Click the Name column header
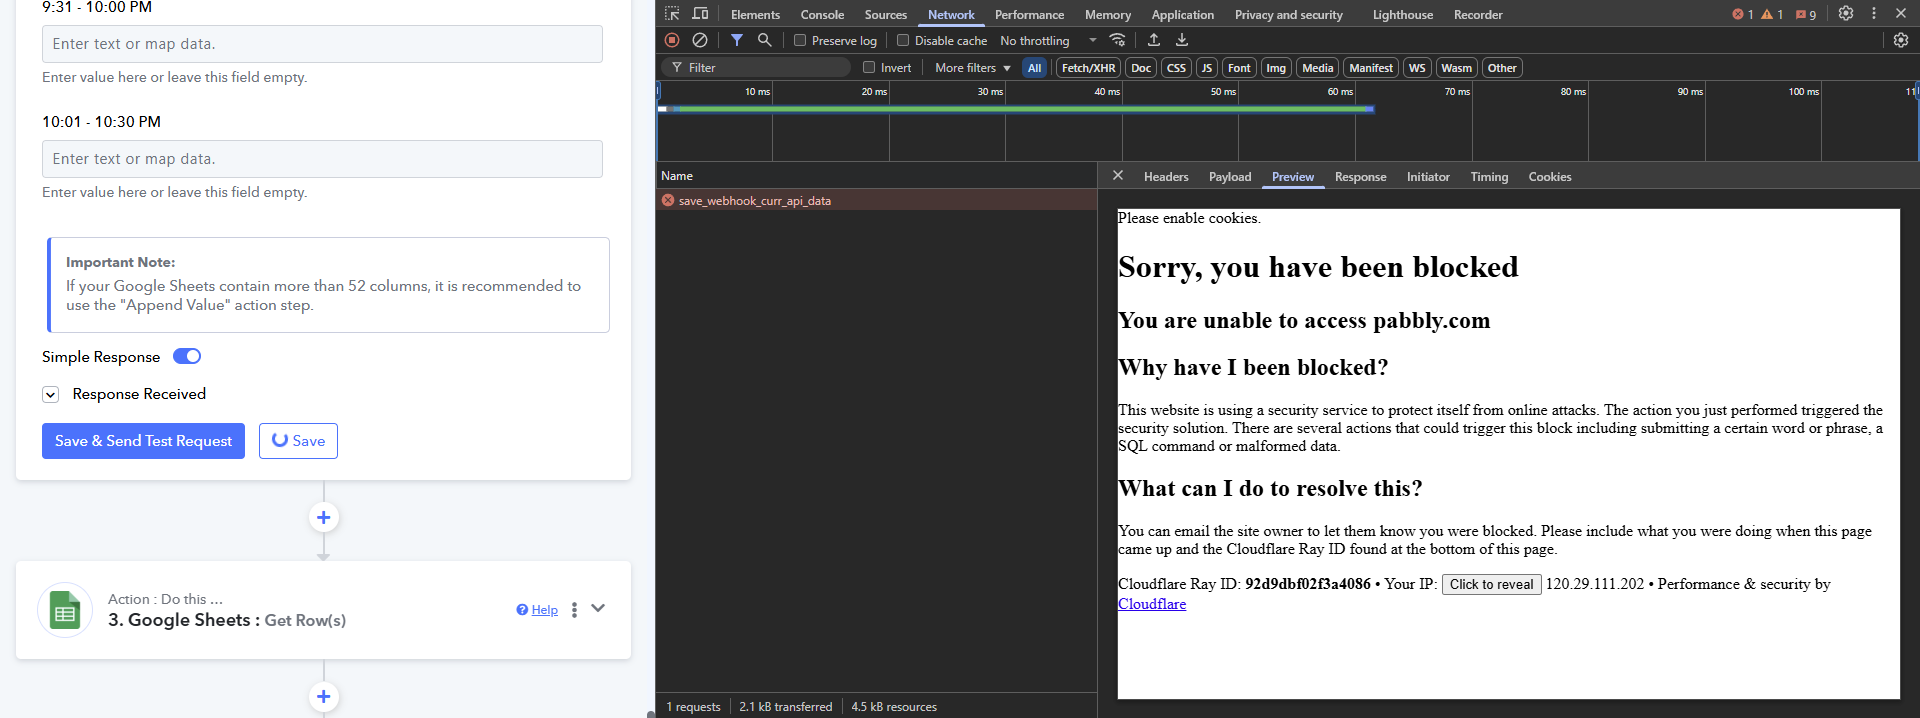Screen dimensions: 1920x718 tap(876, 175)
